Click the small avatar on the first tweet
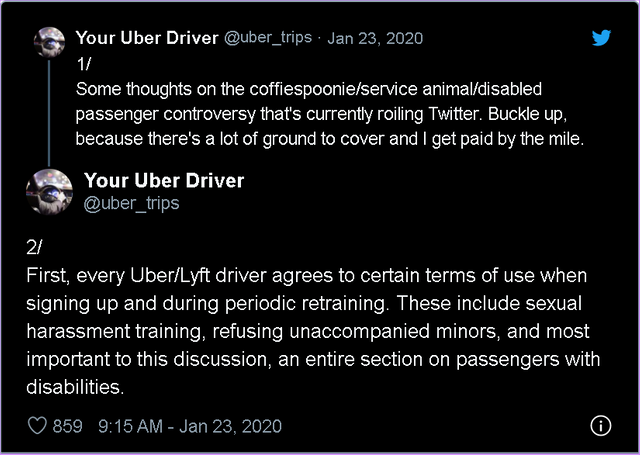The image size is (640, 455). pyautogui.click(x=50, y=43)
